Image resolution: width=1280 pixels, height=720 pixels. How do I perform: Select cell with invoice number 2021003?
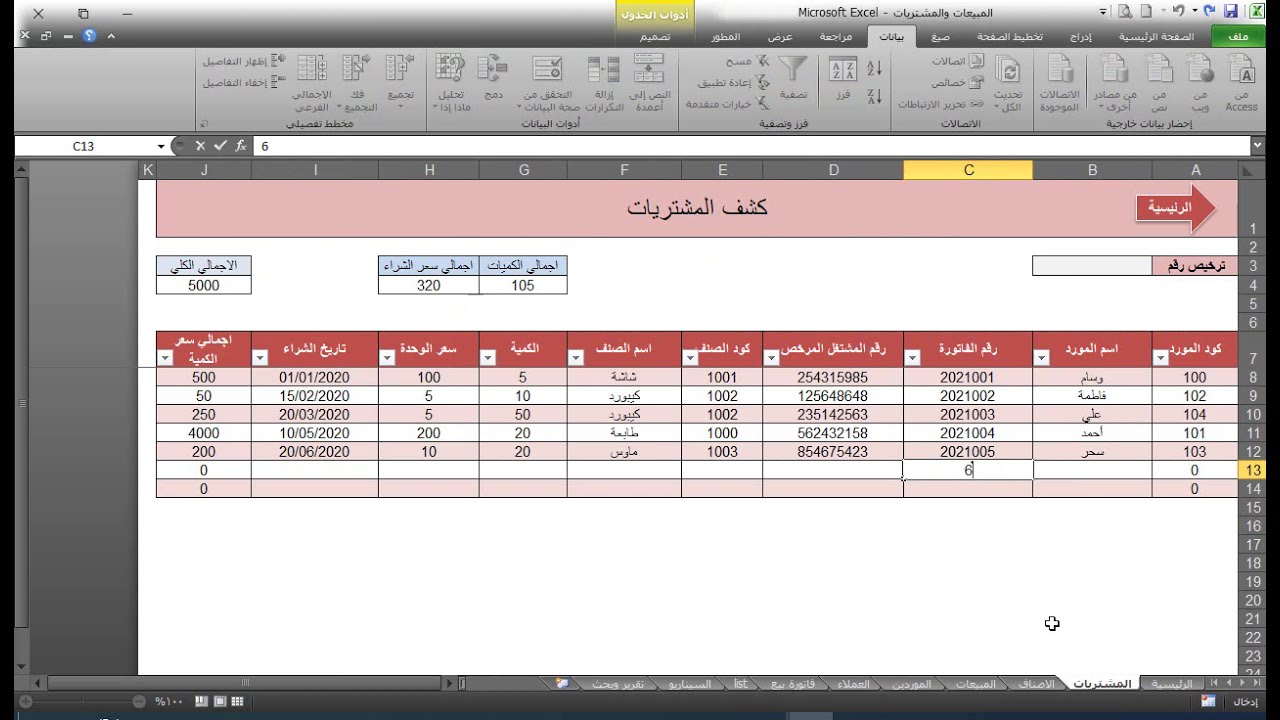point(968,415)
